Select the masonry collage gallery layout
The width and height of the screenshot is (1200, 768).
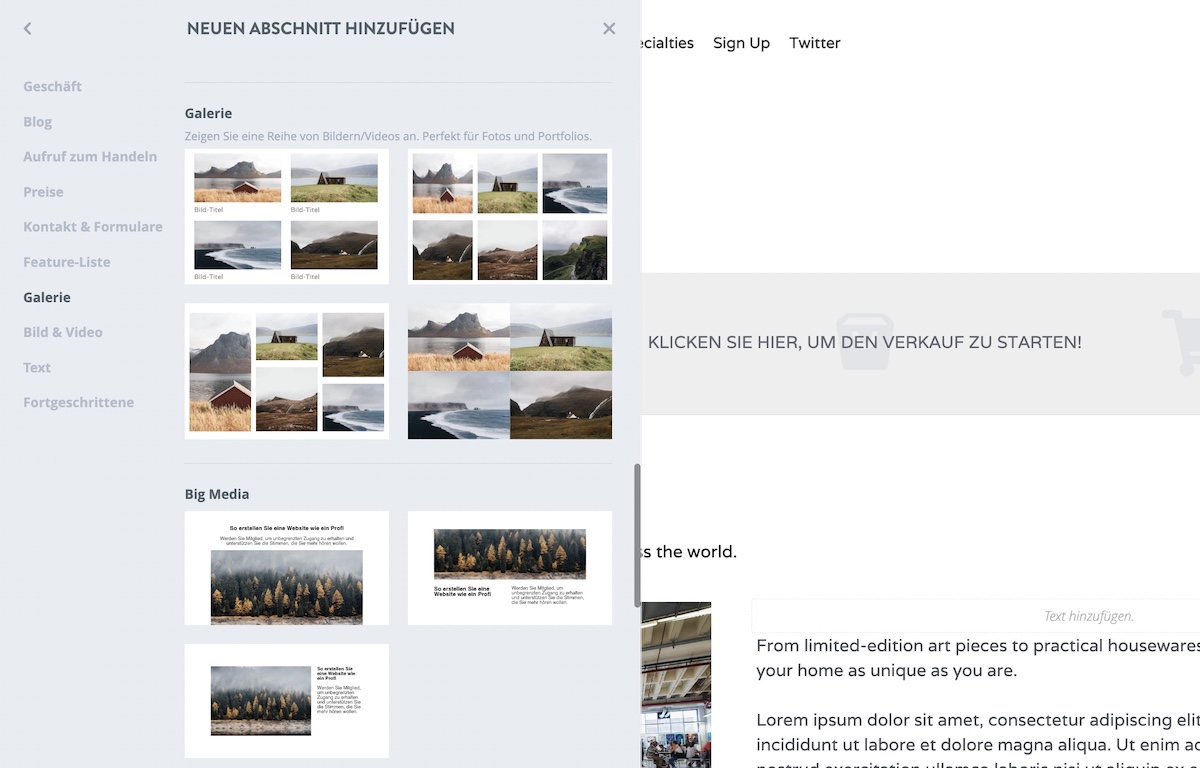[287, 371]
